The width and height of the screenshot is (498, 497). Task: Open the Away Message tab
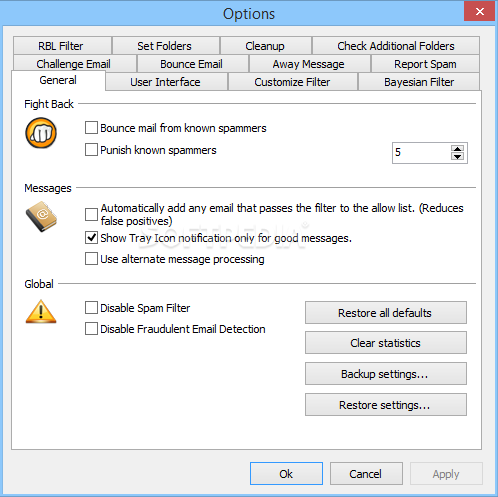click(310, 64)
